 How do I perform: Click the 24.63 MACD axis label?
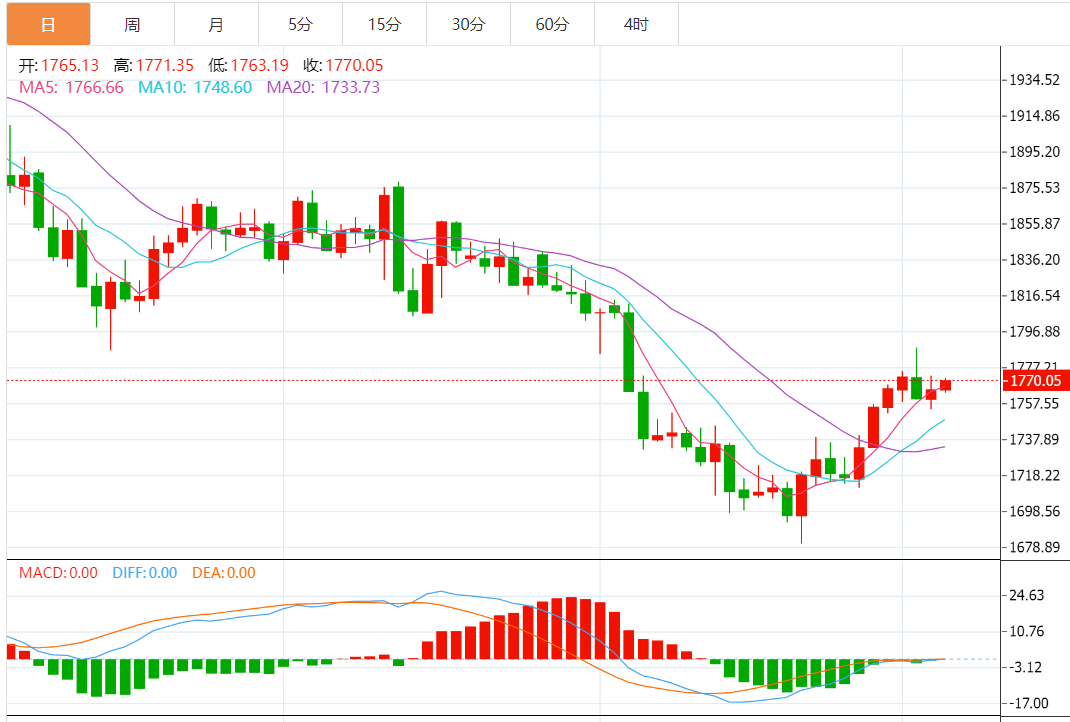coord(1026,595)
